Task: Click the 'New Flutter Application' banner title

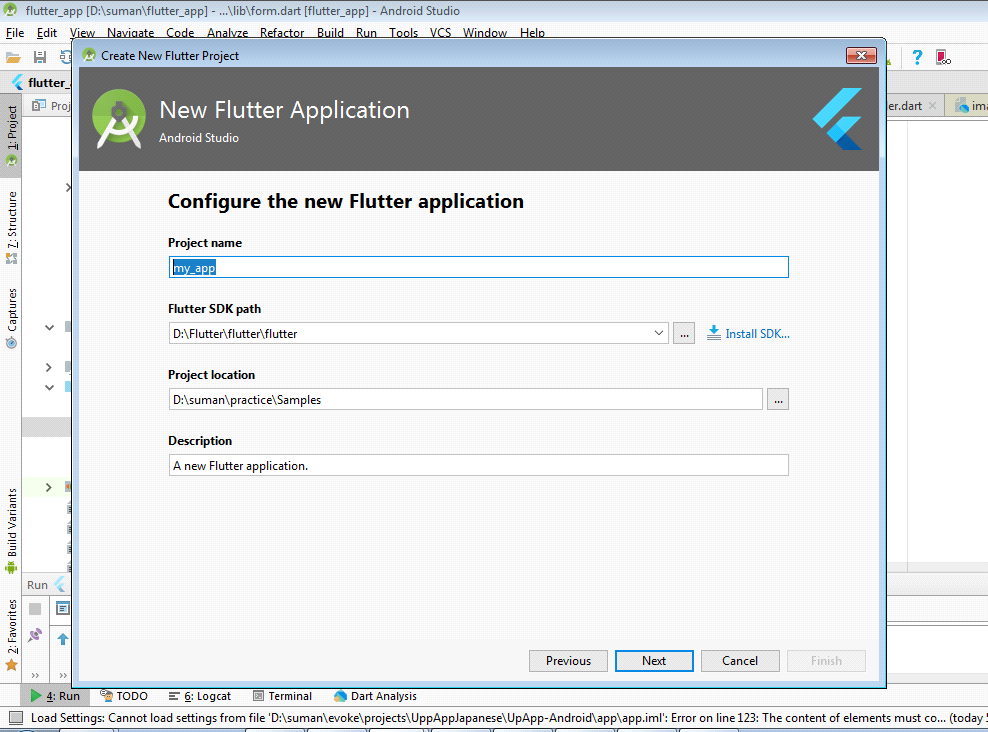Action: (284, 110)
